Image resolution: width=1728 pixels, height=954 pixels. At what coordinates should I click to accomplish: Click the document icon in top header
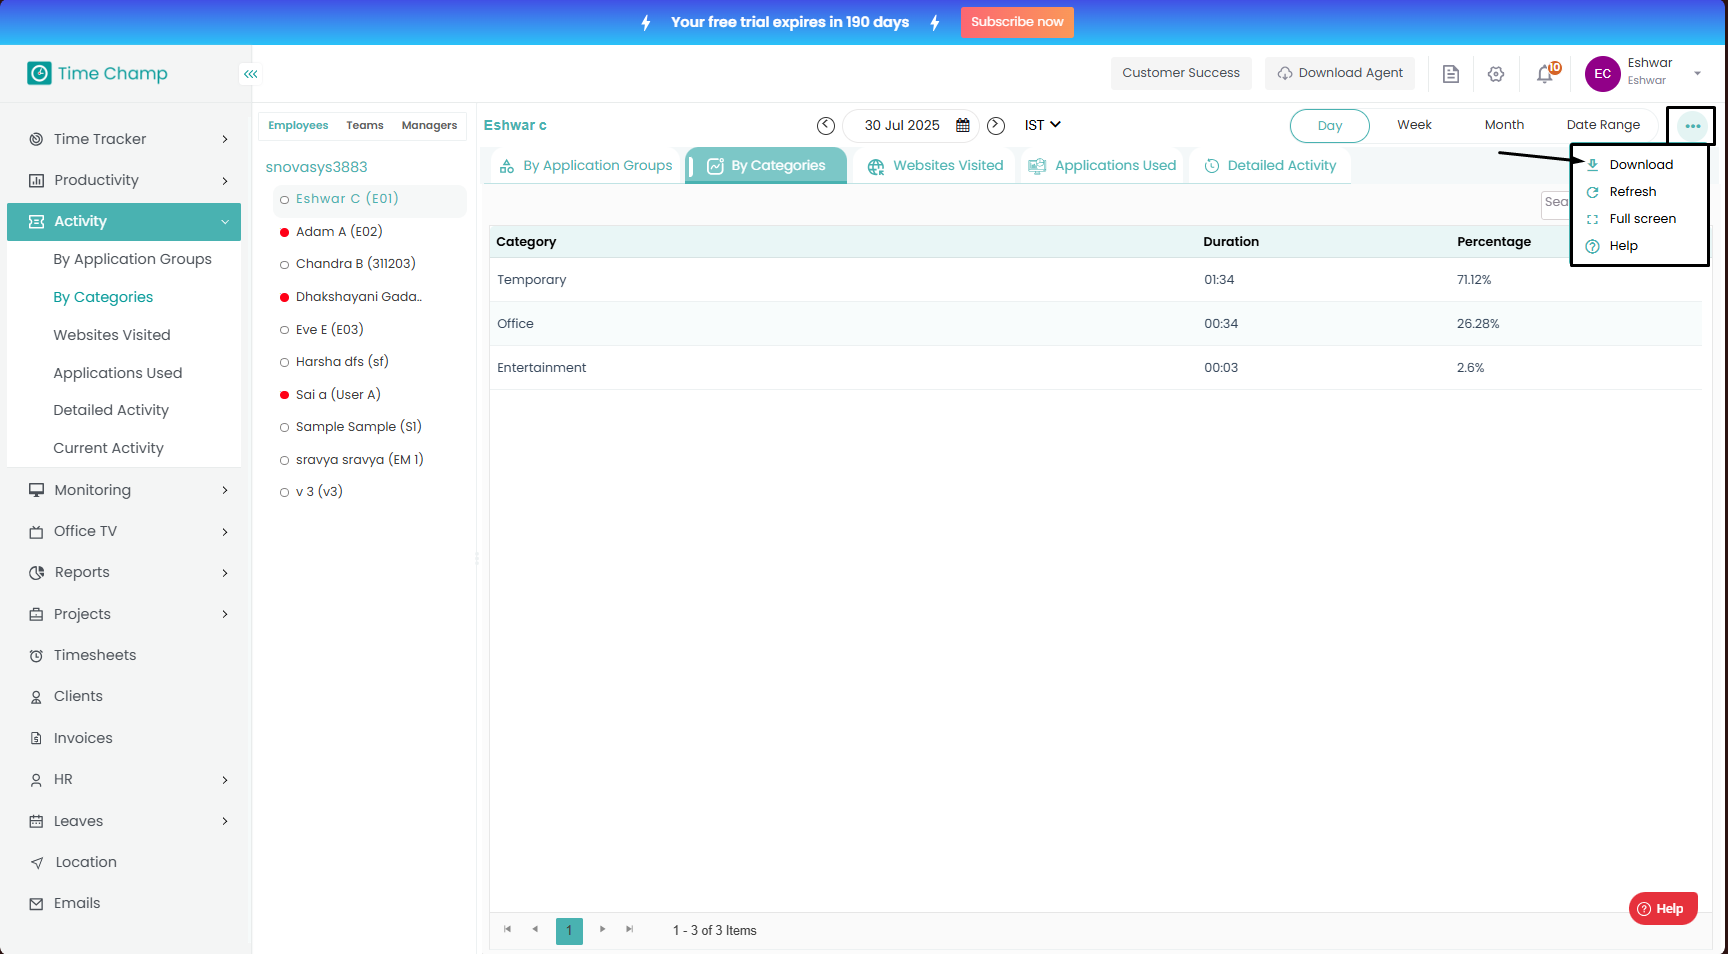click(1451, 74)
